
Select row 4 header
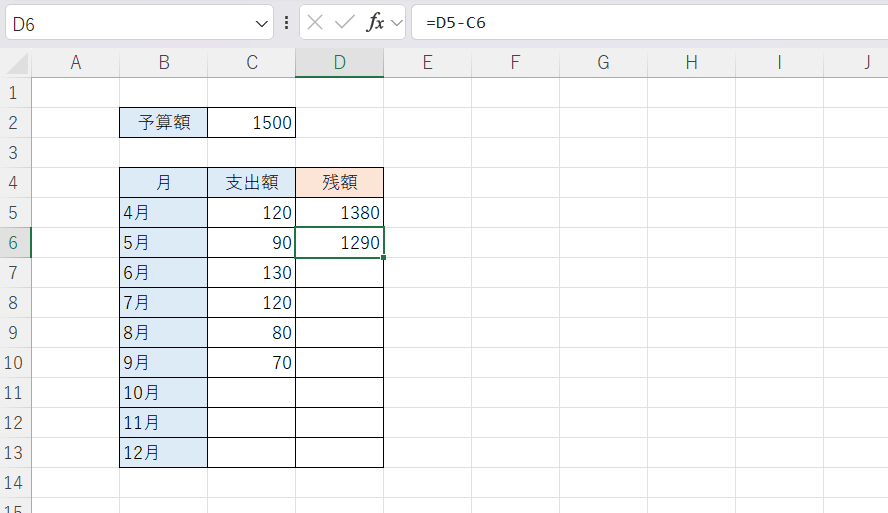pyautogui.click(x=15, y=182)
